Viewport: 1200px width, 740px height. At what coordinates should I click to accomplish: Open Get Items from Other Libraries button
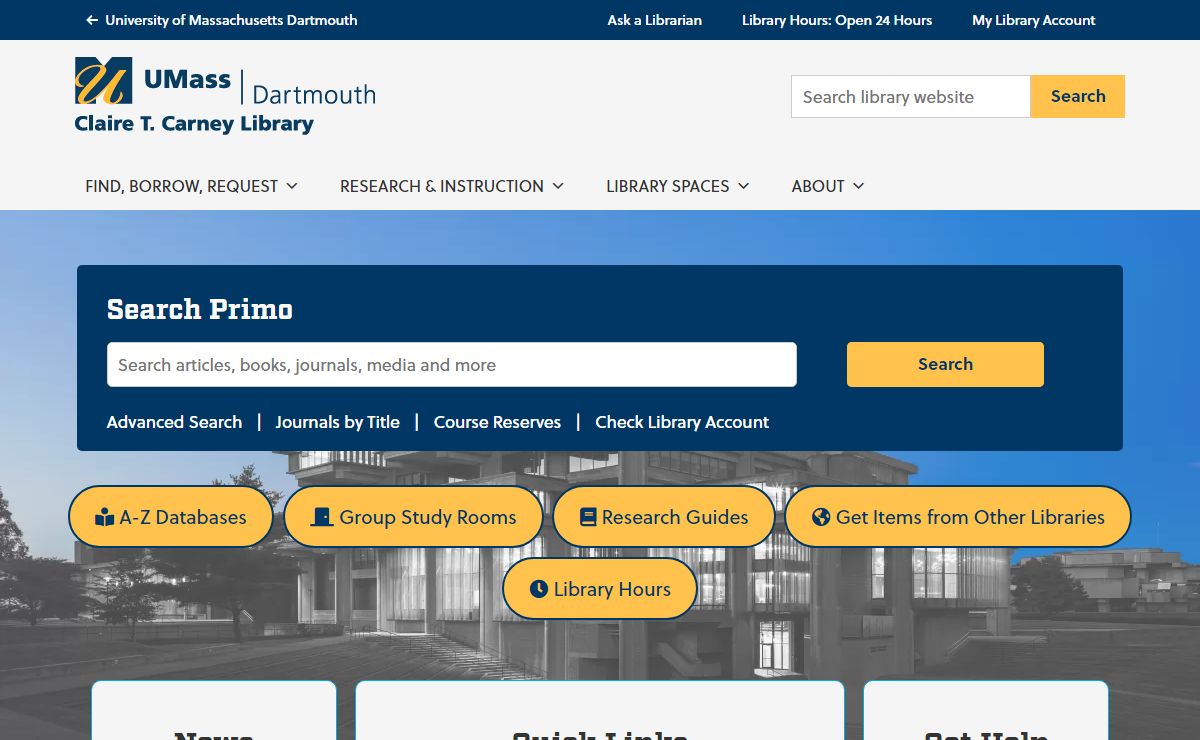(x=958, y=517)
